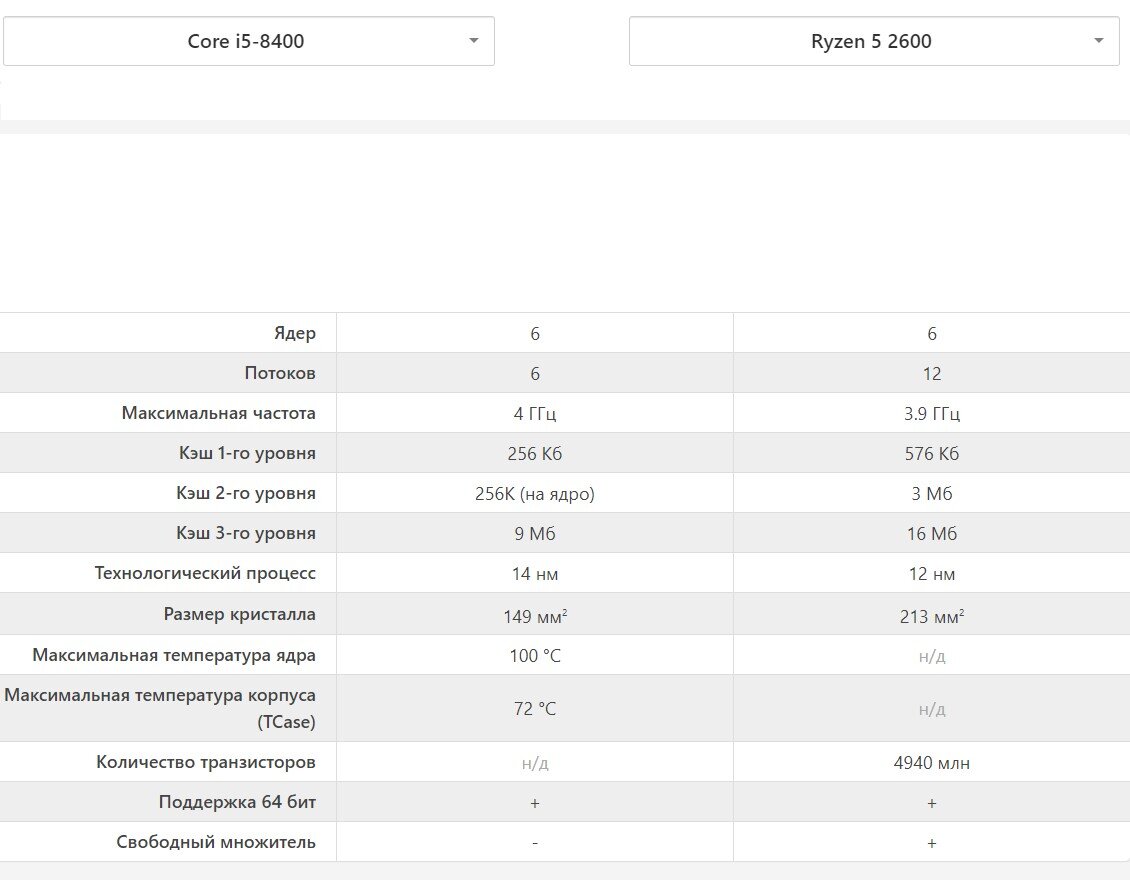Click the '100 °C' temperature value
The width and height of the screenshot is (1130, 880).
click(535, 656)
